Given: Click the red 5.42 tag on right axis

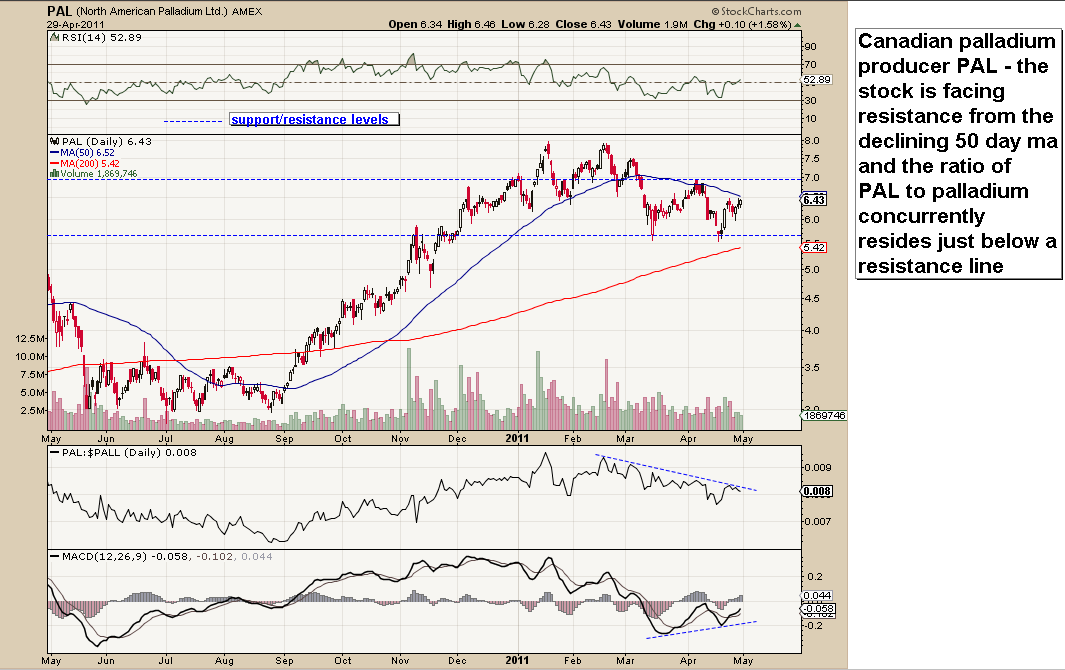Looking at the screenshot, I should point(814,247).
